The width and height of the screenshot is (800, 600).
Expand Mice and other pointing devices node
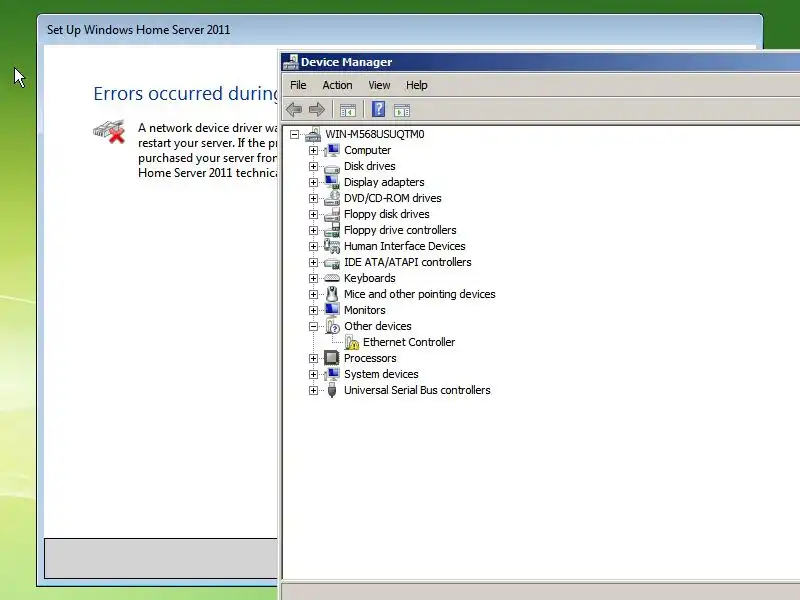(313, 294)
